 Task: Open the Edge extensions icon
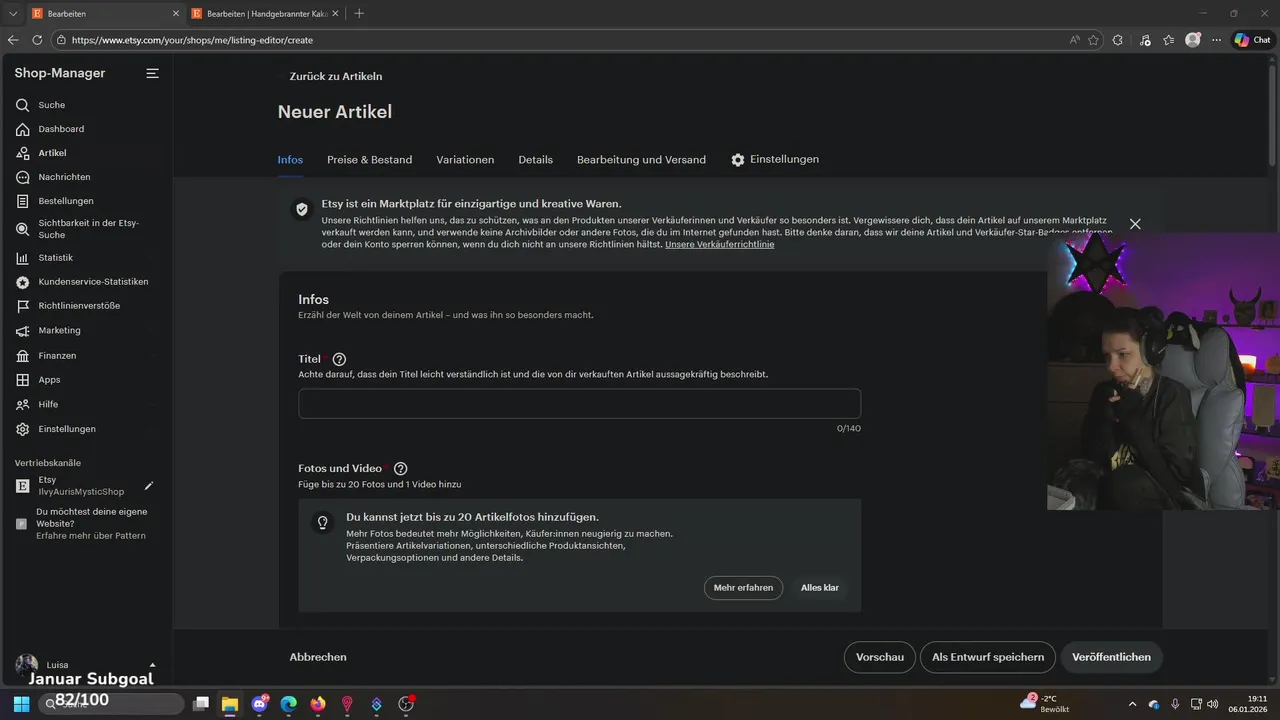click(1118, 40)
